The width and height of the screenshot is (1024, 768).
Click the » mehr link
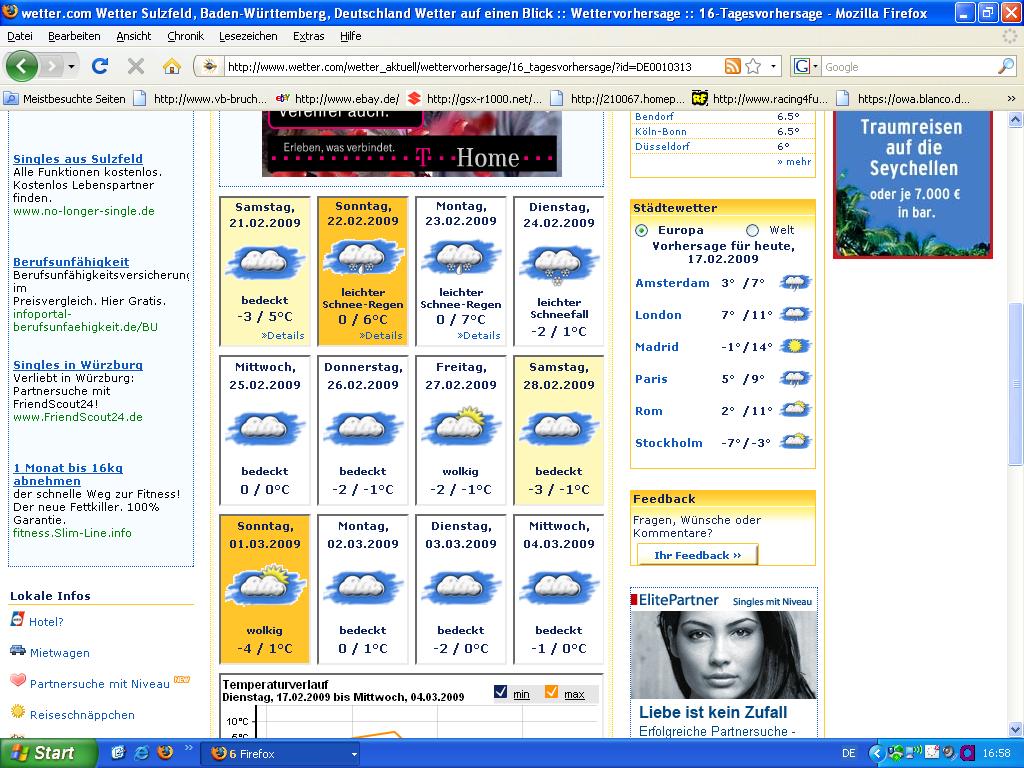point(794,161)
